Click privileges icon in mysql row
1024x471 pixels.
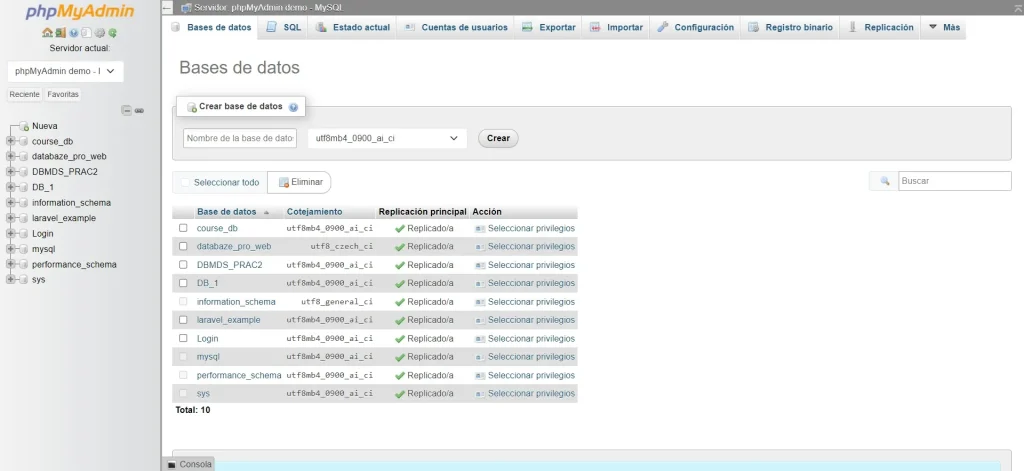coord(480,357)
